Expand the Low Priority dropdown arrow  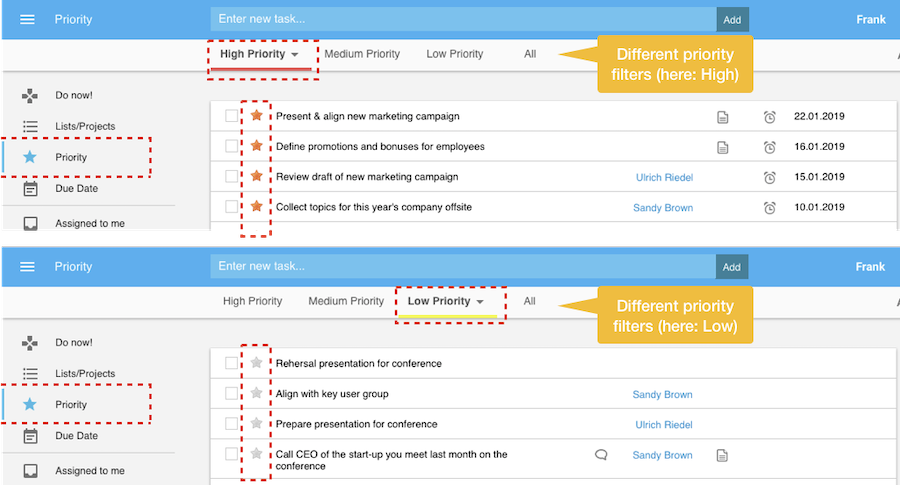click(480, 302)
